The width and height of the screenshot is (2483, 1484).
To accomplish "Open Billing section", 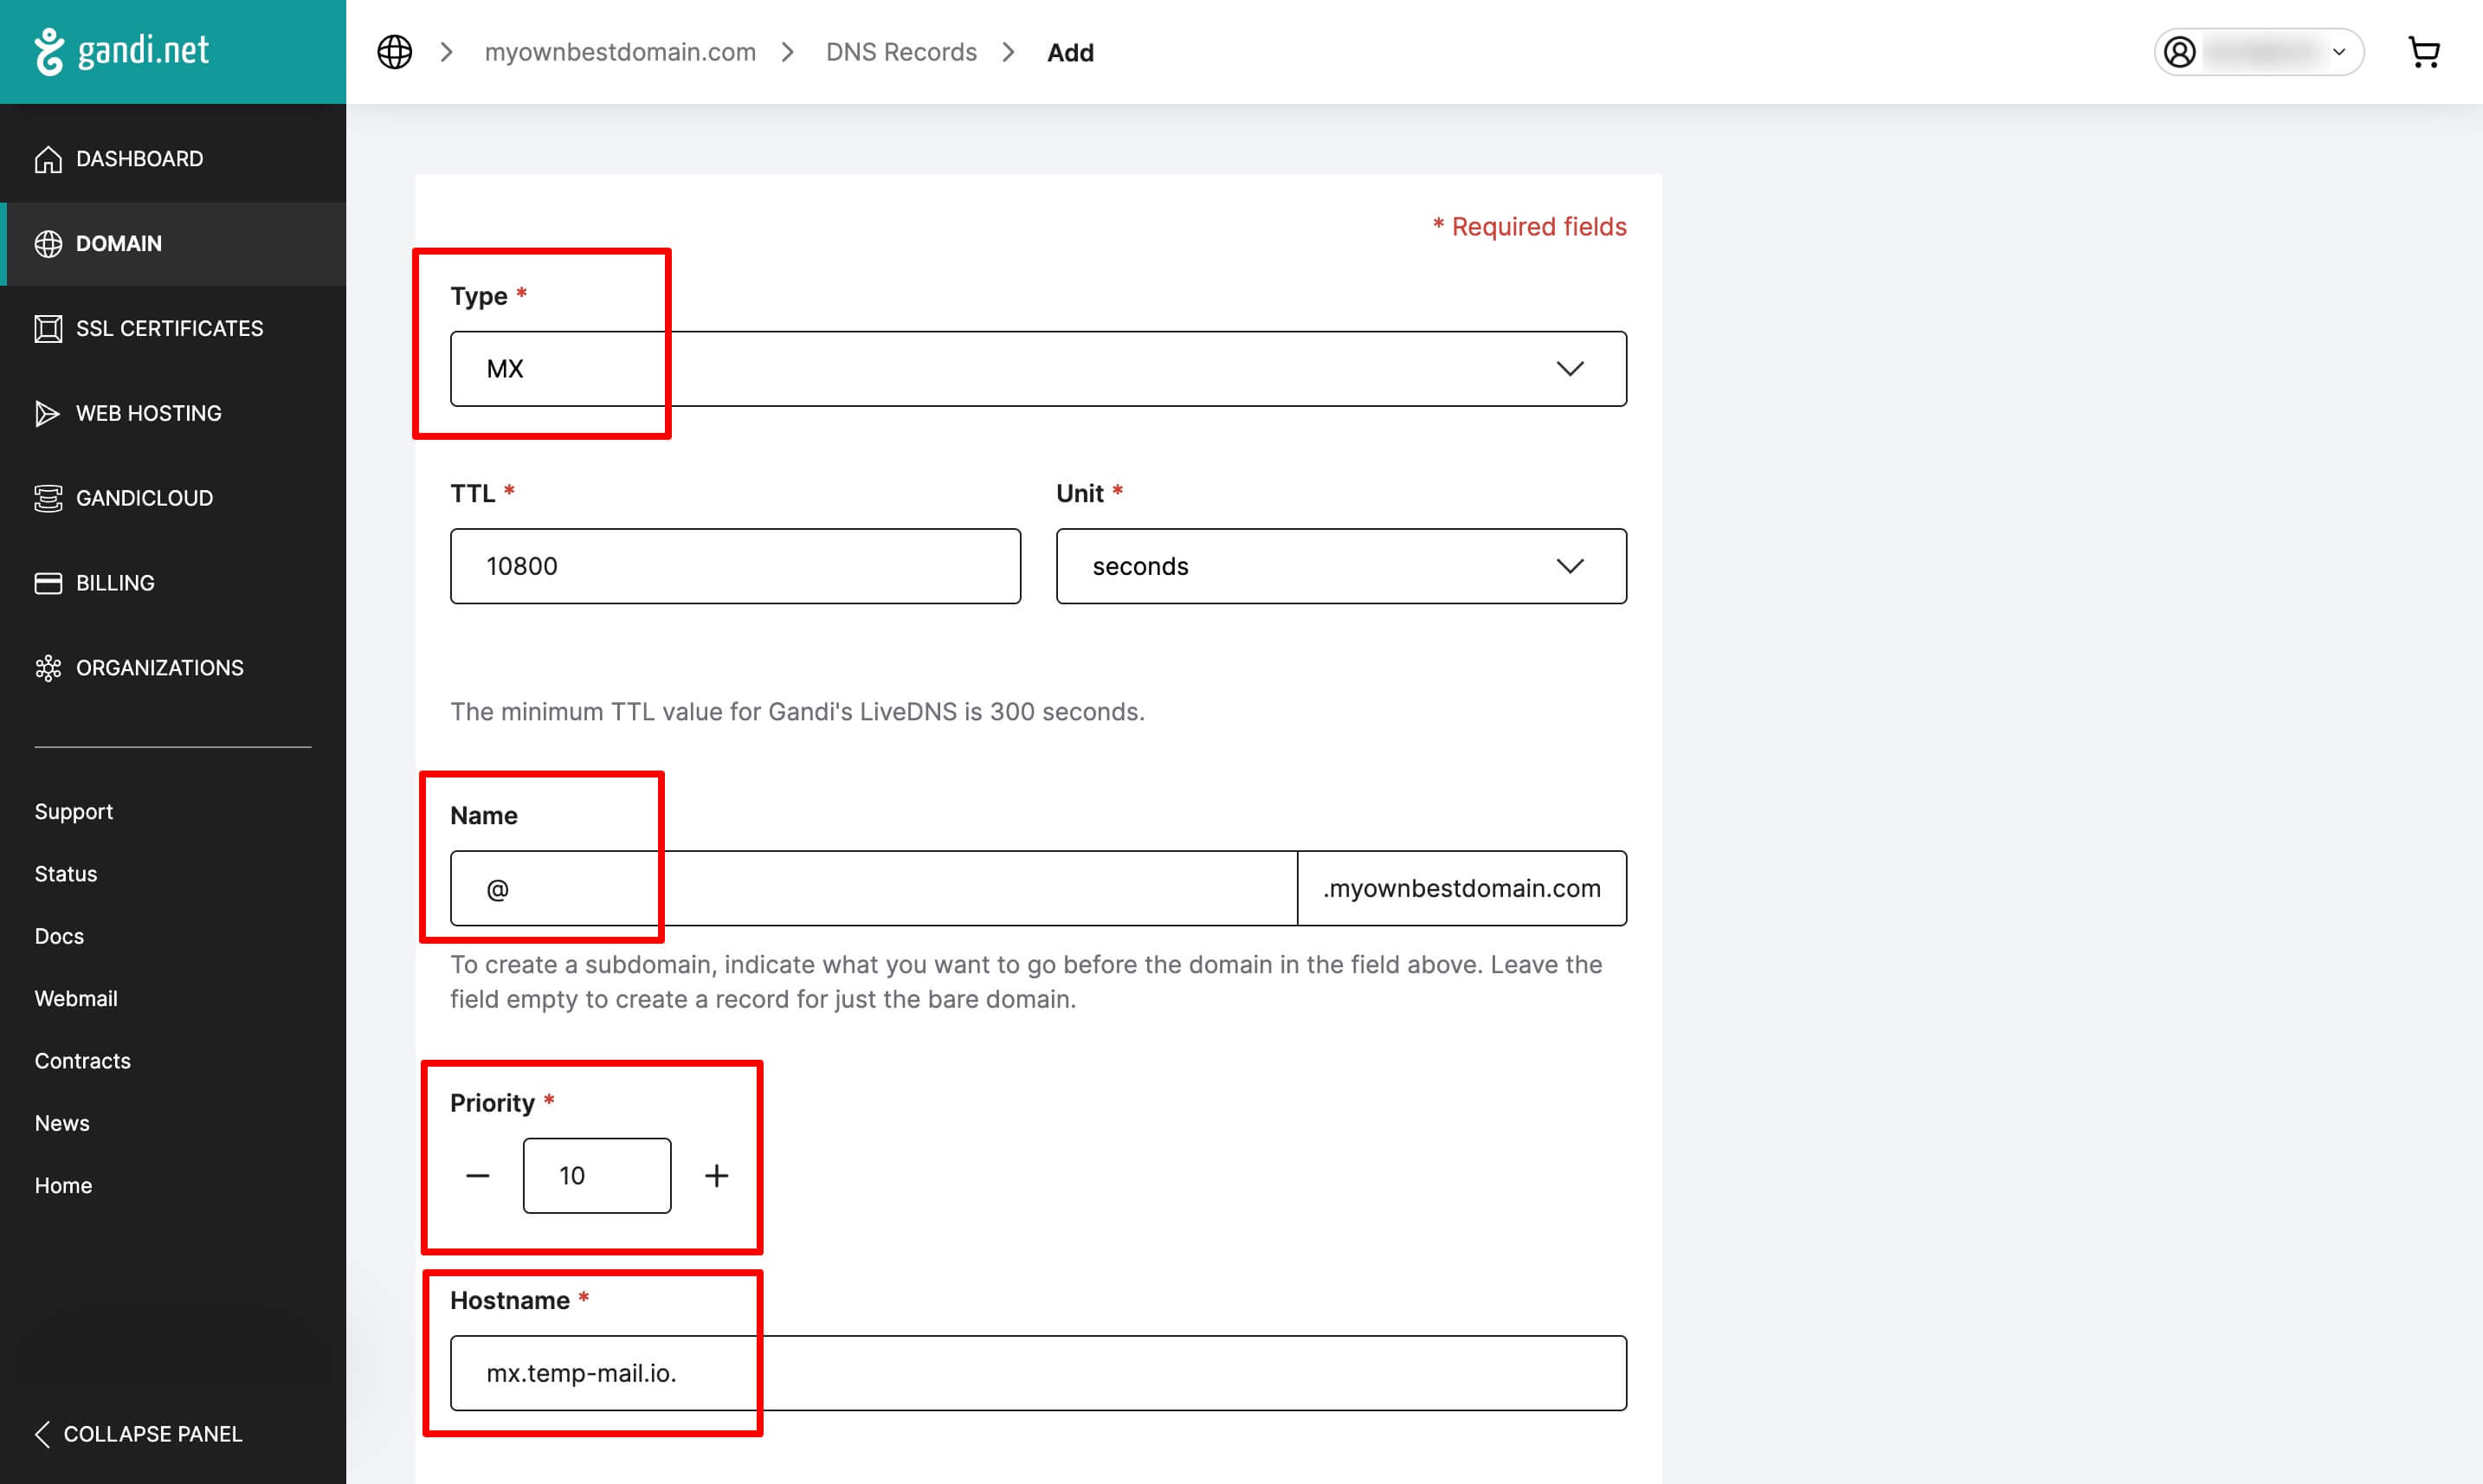I will [x=115, y=583].
